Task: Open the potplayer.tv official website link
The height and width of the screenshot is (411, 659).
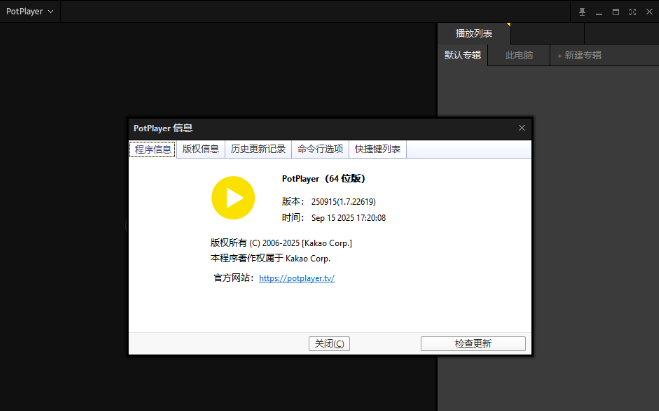Action: [x=296, y=279]
